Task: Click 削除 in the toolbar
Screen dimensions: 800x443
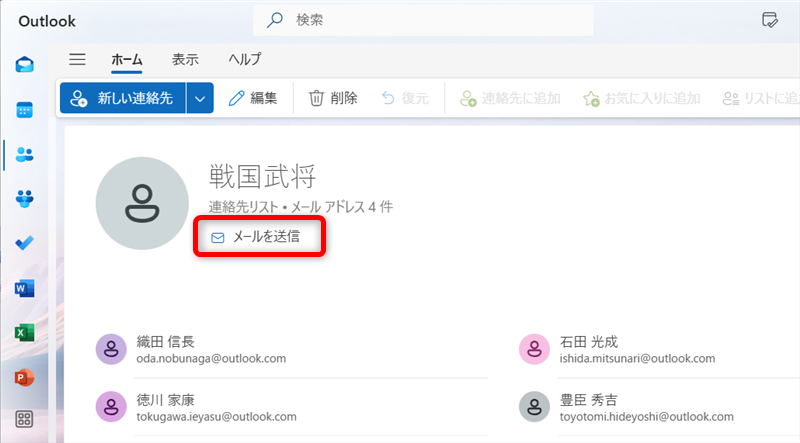Action: point(333,98)
